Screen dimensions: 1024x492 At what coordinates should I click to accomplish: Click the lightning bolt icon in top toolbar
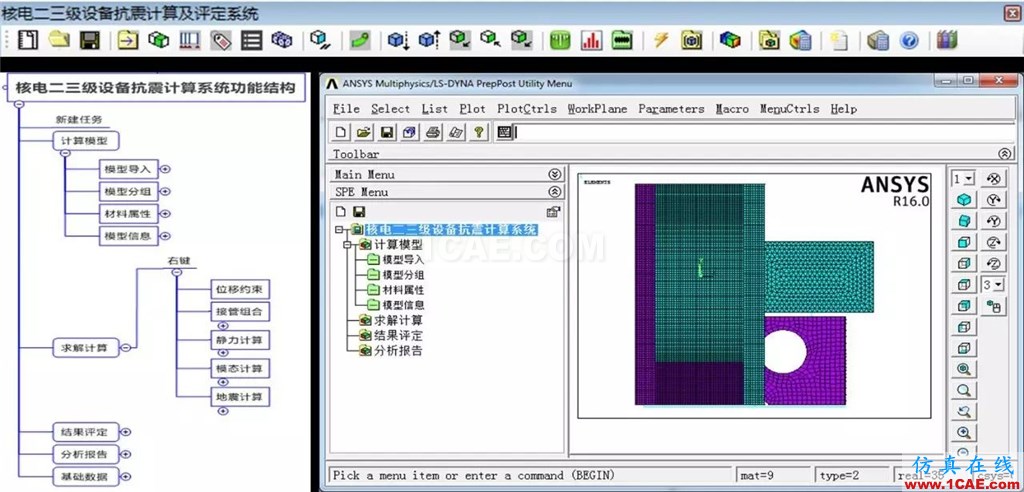[x=661, y=41]
